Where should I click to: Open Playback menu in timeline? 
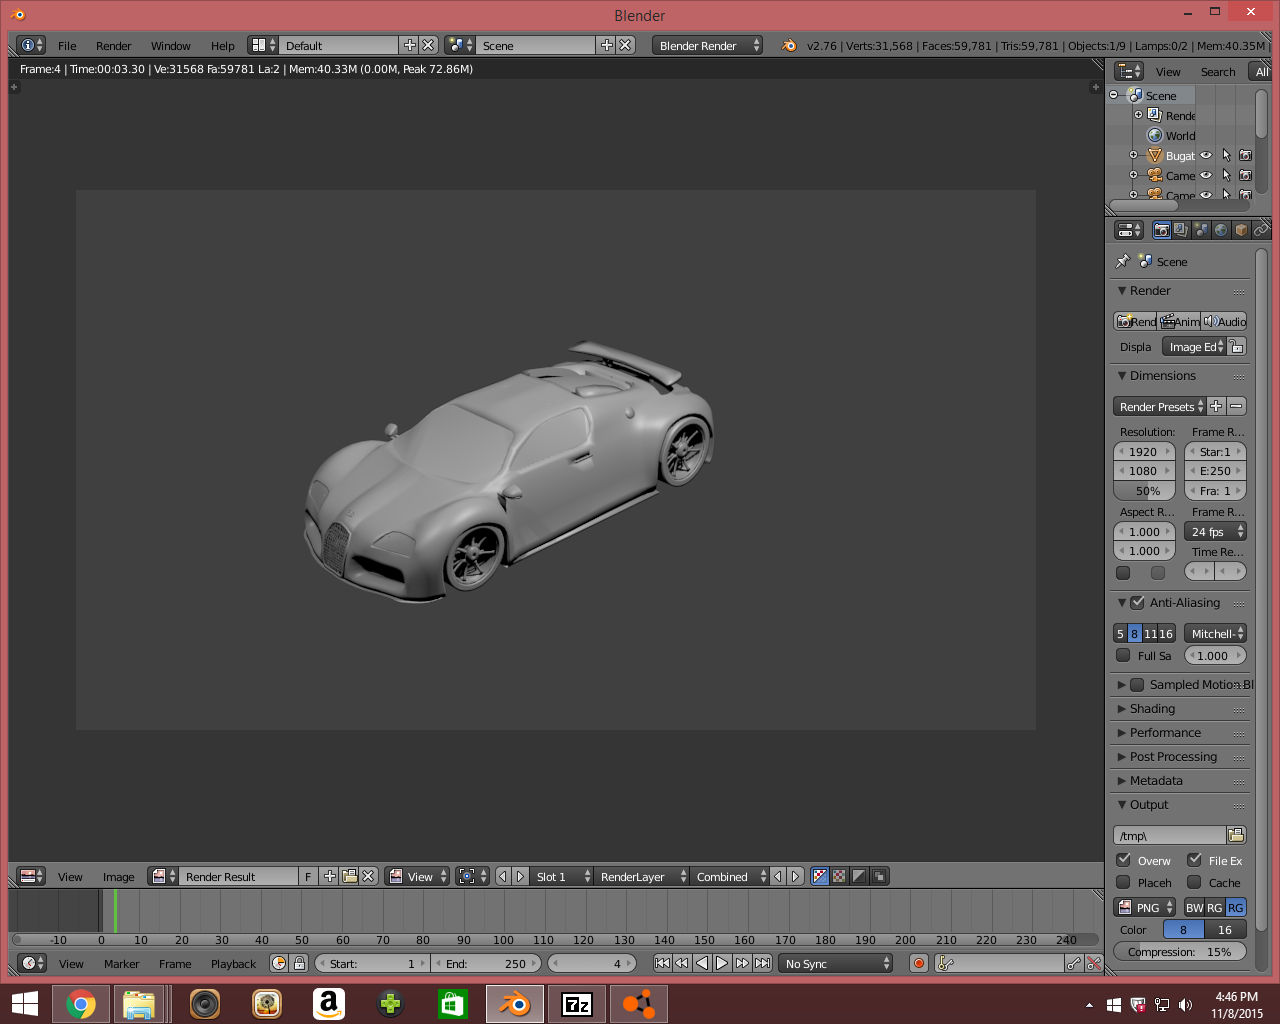pos(233,963)
